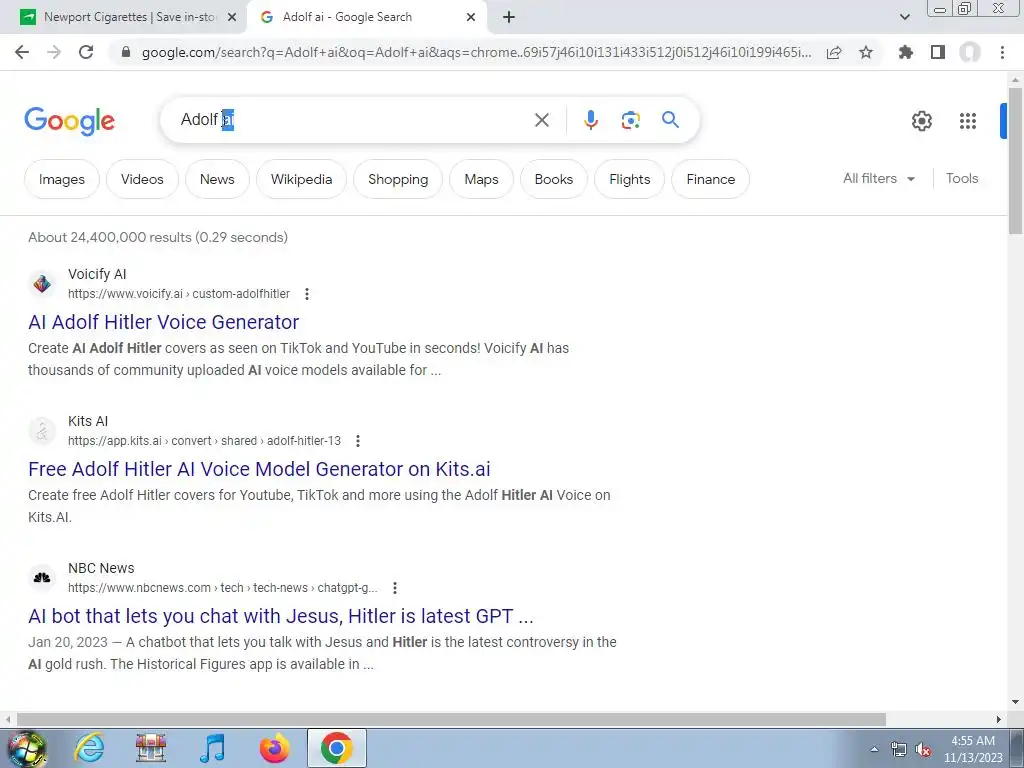1024x768 pixels.
Task: Launch Internet Explorer from the taskbar
Action: [x=89, y=748]
